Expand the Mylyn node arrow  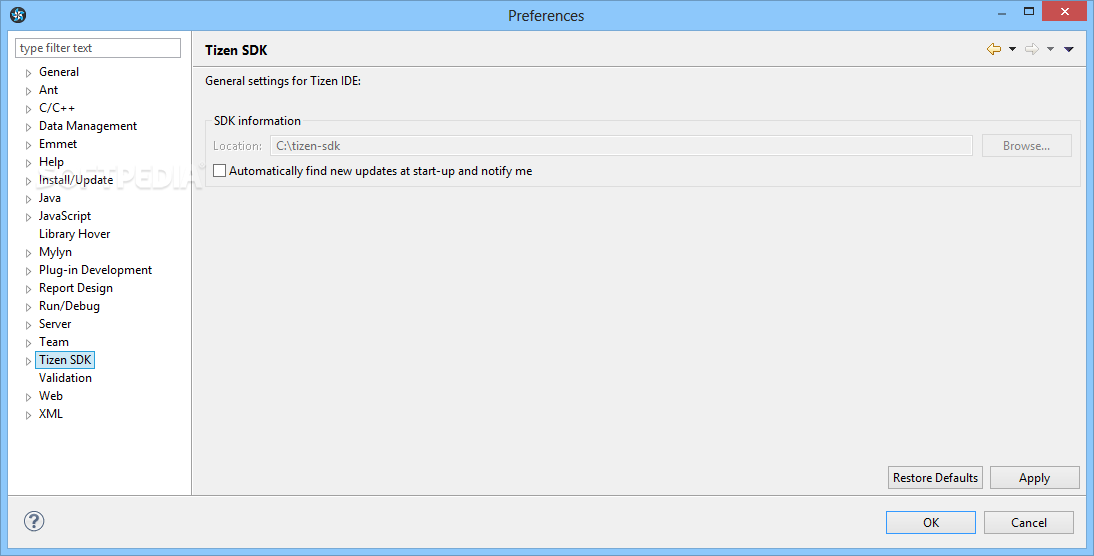click(29, 253)
